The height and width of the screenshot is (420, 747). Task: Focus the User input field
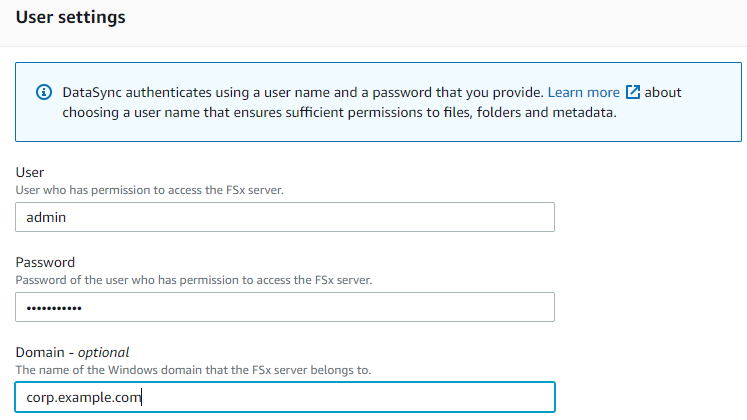[x=285, y=217]
